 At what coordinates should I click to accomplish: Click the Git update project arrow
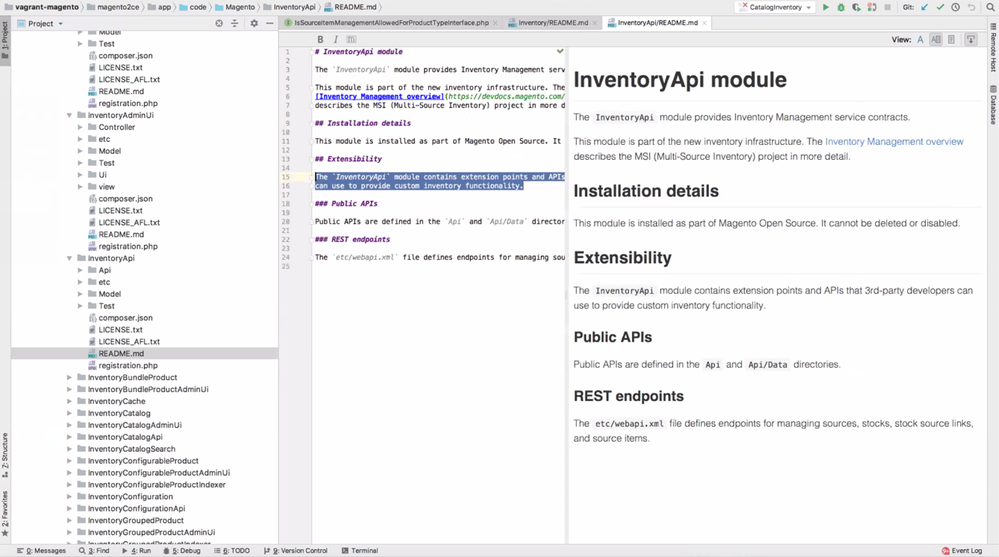coord(924,7)
